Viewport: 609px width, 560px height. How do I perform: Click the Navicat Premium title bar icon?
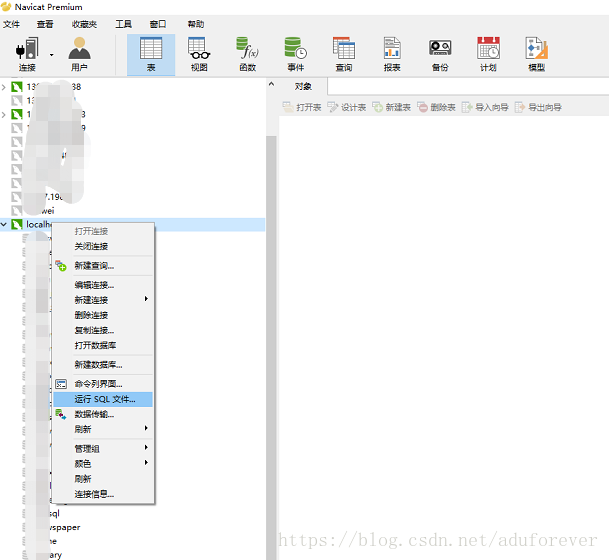pos(6,7)
